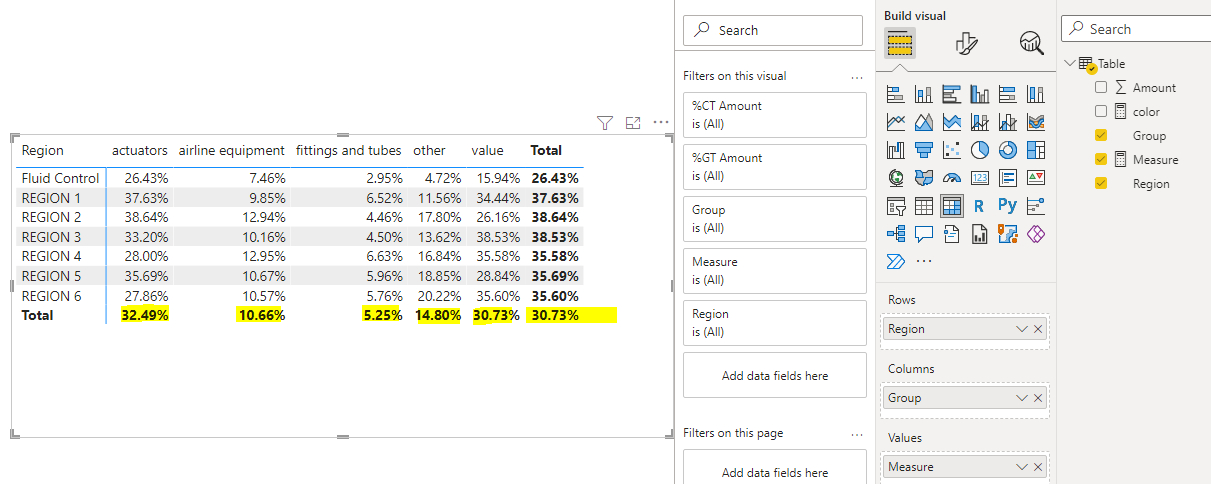1211x484 pixels.
Task: Check the color field checkbox
Action: tap(1101, 112)
